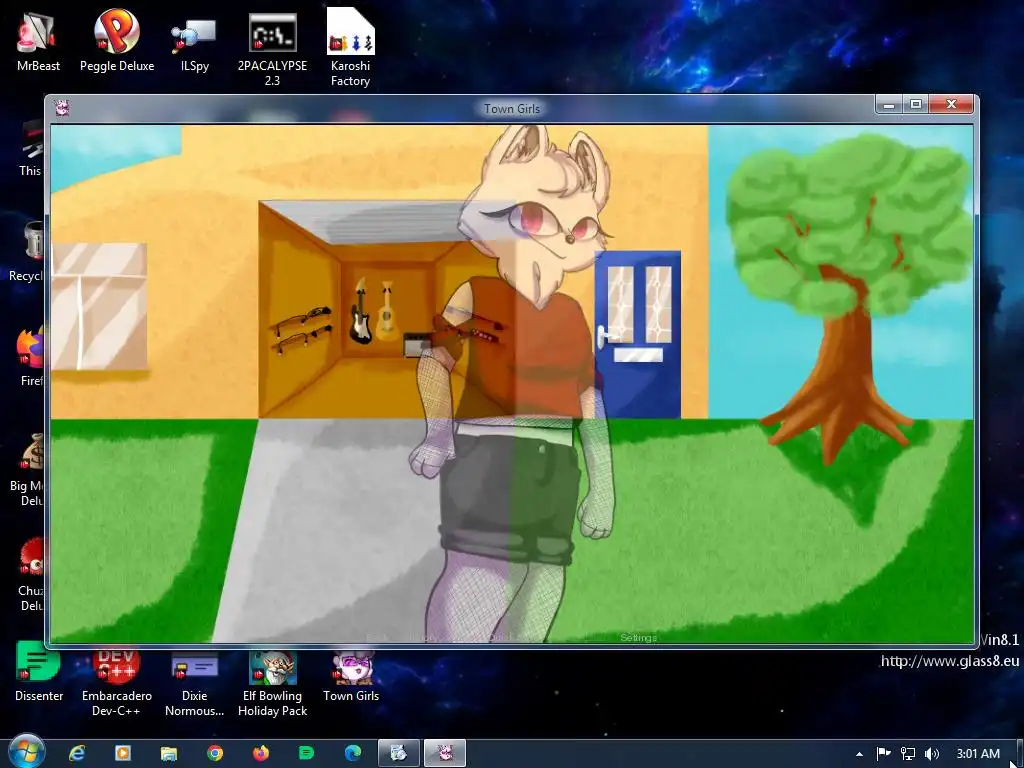Click the Town Girls window title icon
Viewport: 1024px width, 768px height.
pos(63,108)
